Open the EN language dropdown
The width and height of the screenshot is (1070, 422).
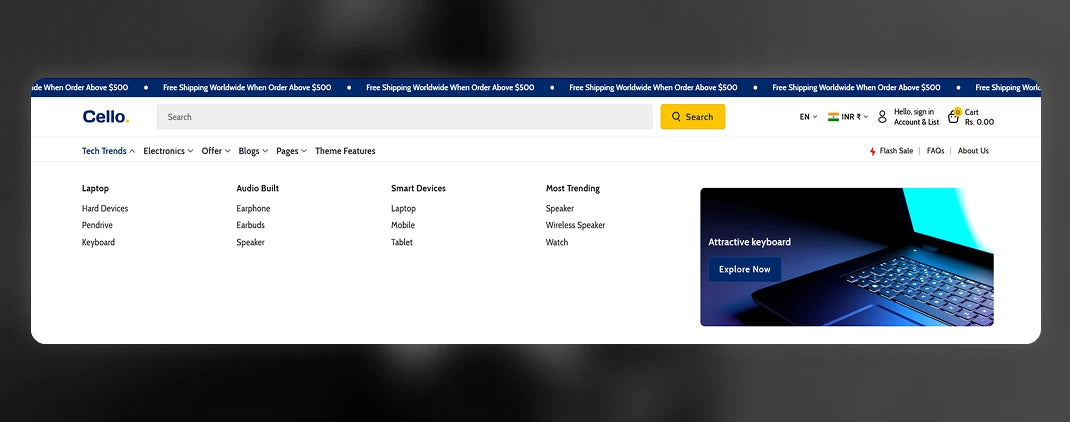[x=808, y=117]
